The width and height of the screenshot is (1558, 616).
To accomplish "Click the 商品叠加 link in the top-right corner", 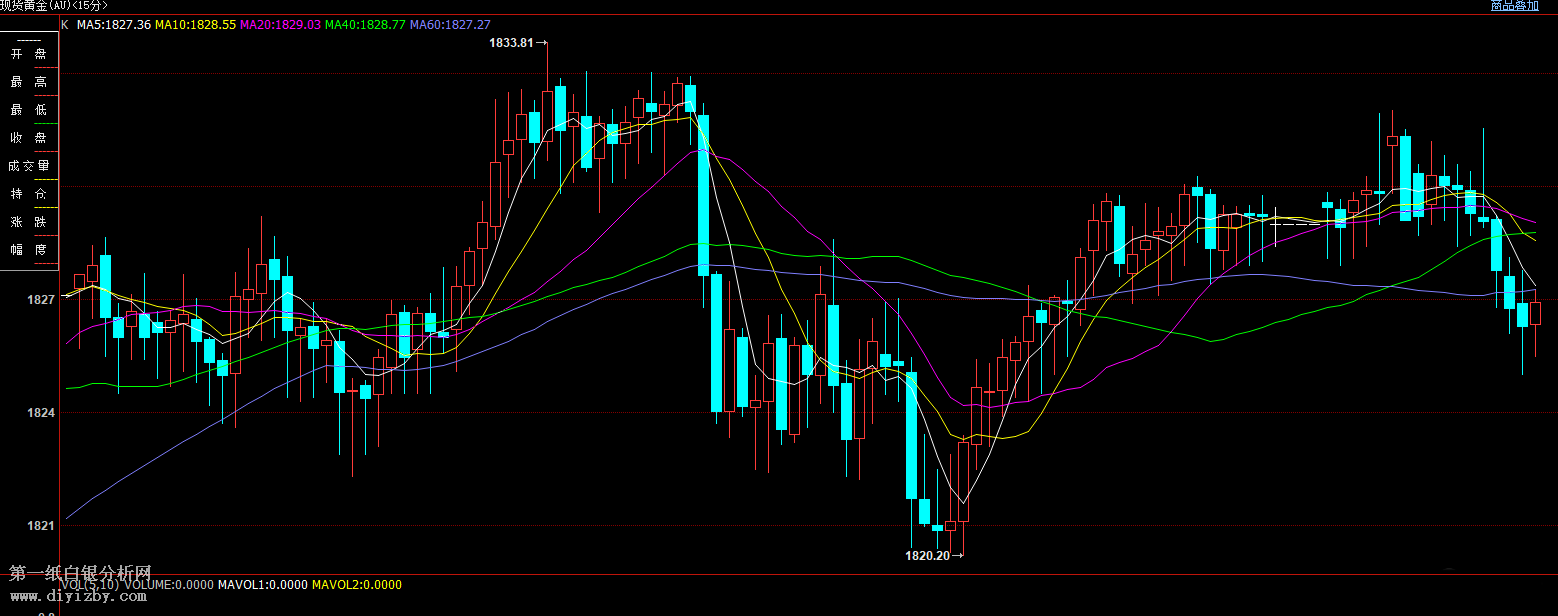I will coord(1514,6).
